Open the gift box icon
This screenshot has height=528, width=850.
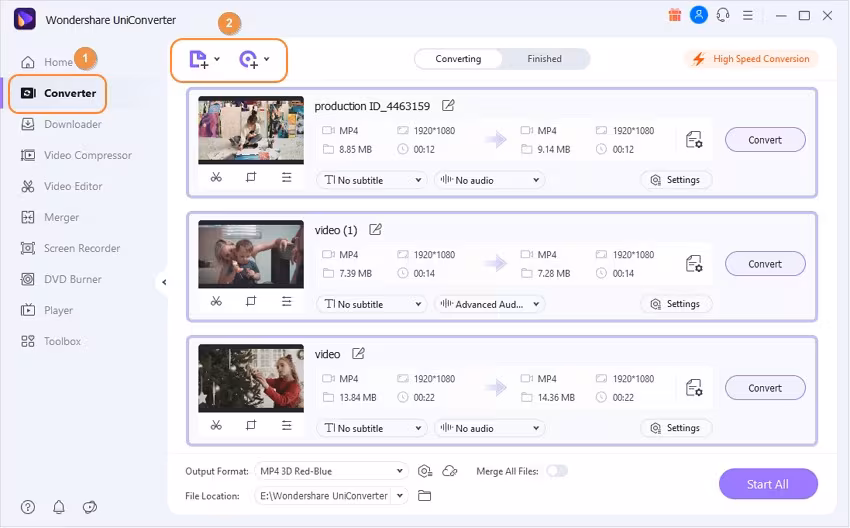point(674,15)
